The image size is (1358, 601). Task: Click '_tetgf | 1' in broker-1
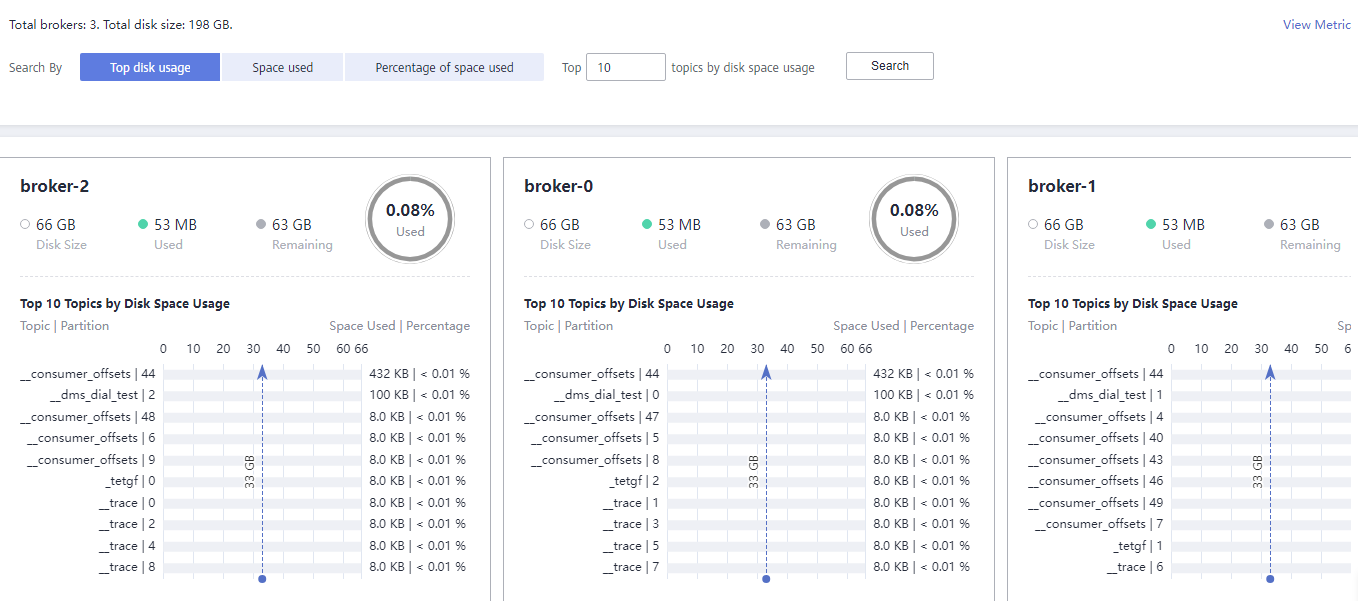pyautogui.click(x=1139, y=546)
